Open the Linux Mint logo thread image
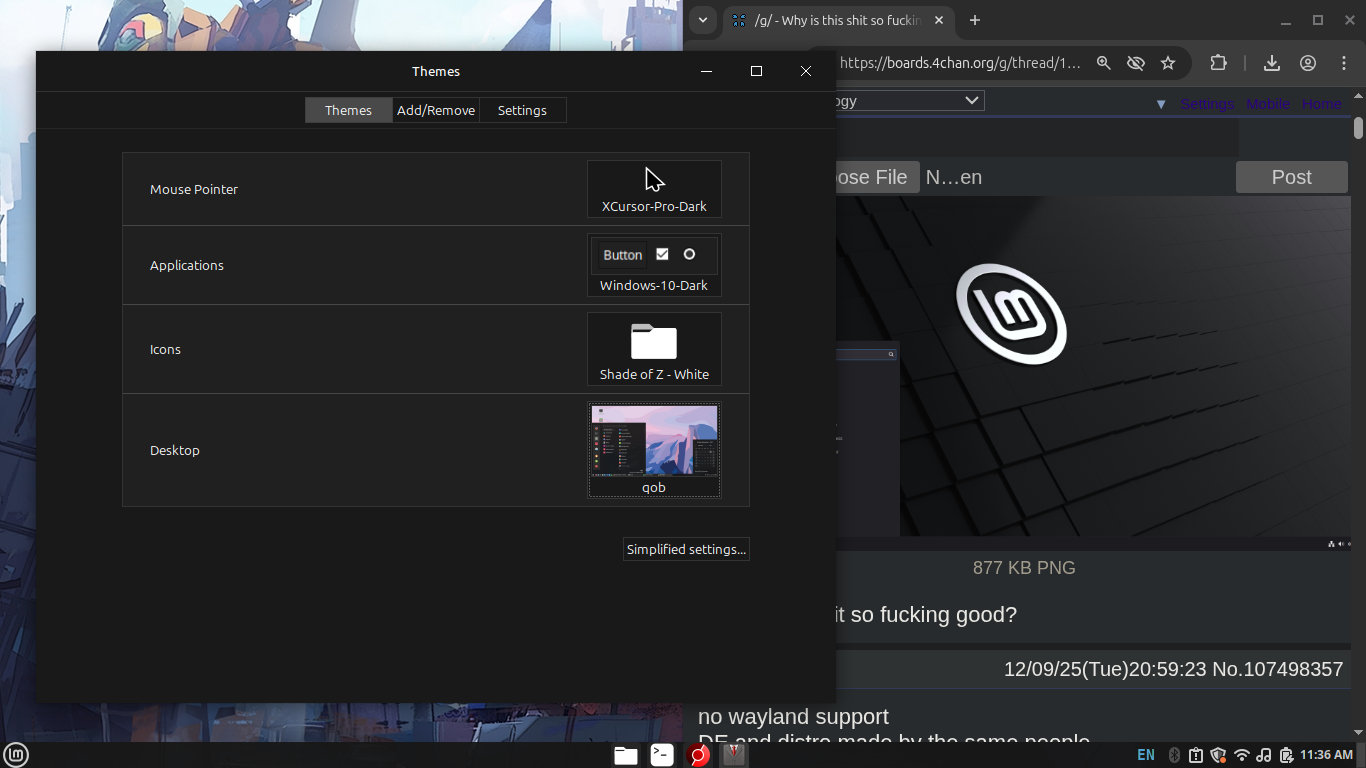Screen dimensions: 1366x768 (x=1094, y=373)
